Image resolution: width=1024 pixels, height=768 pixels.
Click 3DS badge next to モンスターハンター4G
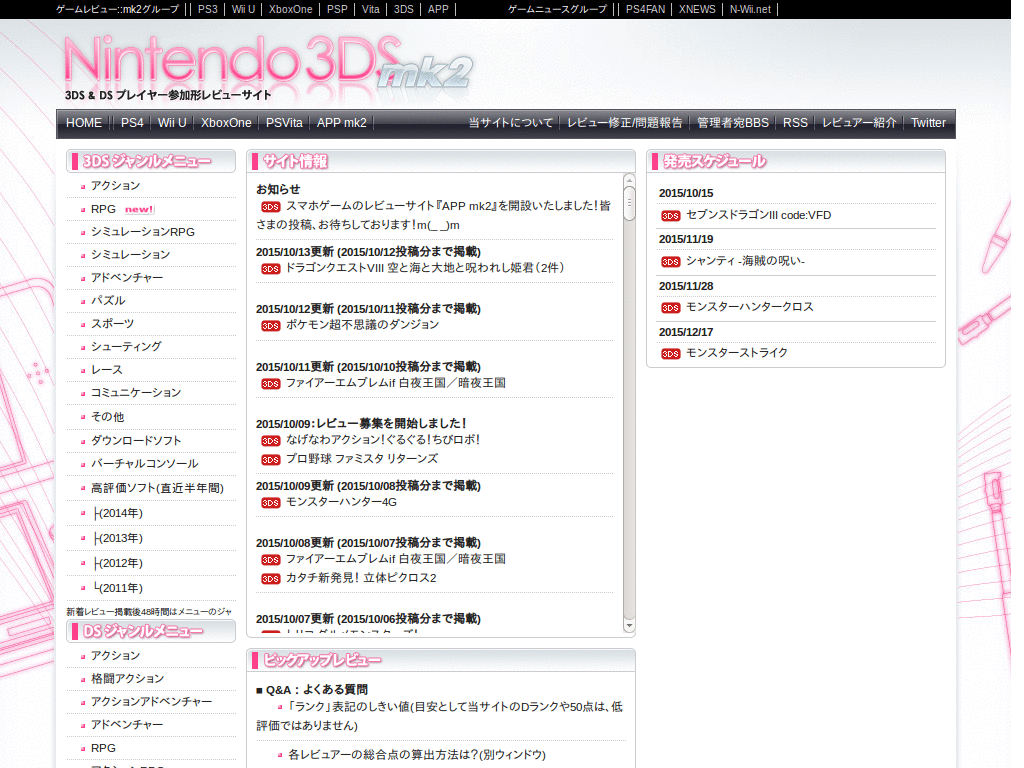270,503
